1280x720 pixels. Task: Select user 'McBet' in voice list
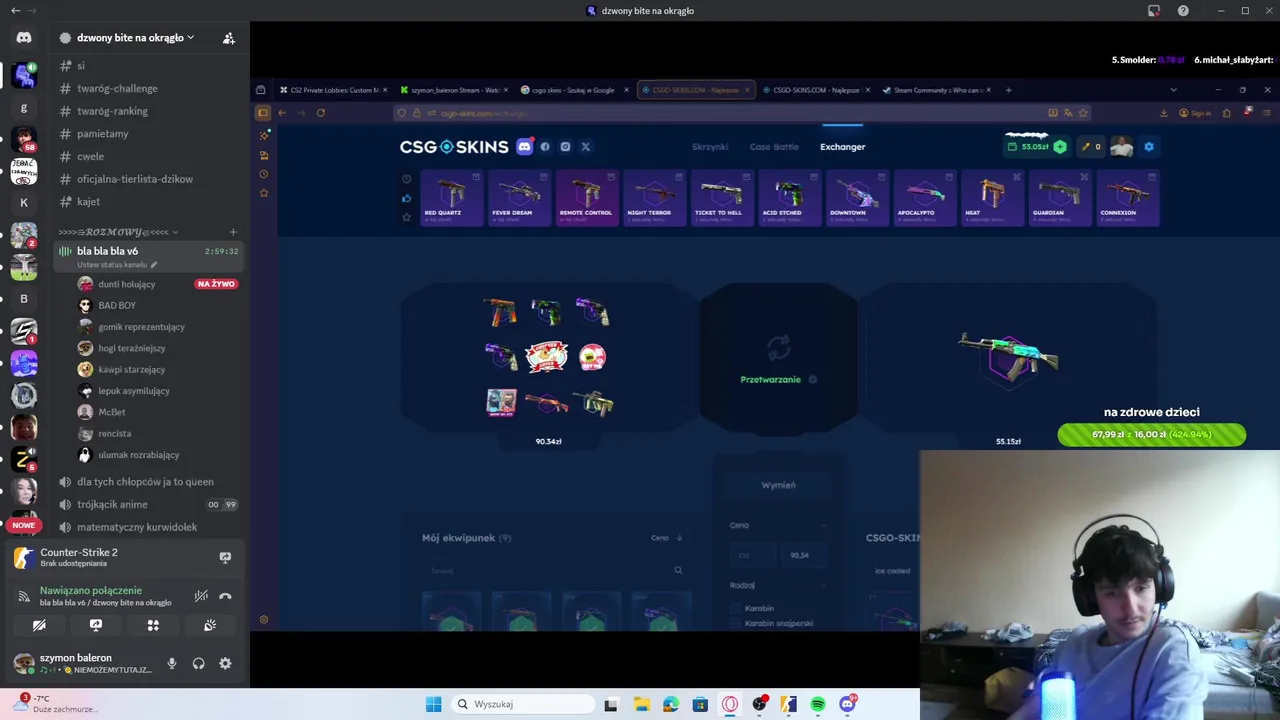coord(112,412)
